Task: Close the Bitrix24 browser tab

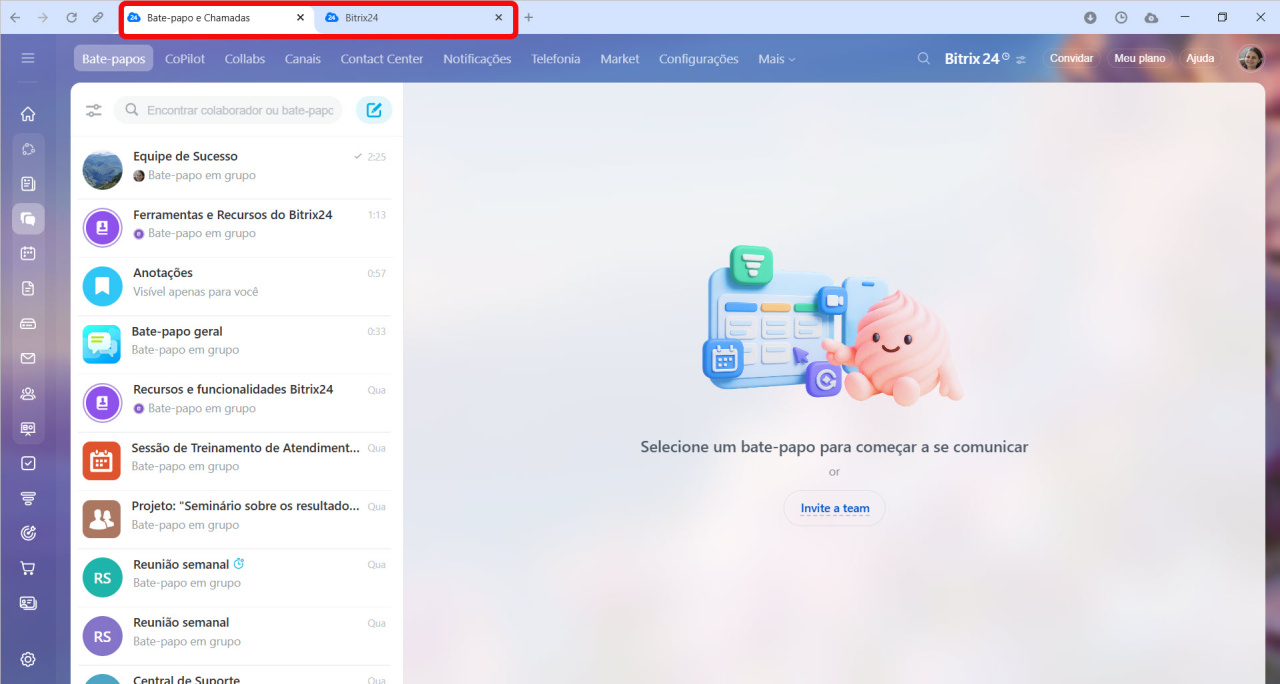Action: [499, 18]
